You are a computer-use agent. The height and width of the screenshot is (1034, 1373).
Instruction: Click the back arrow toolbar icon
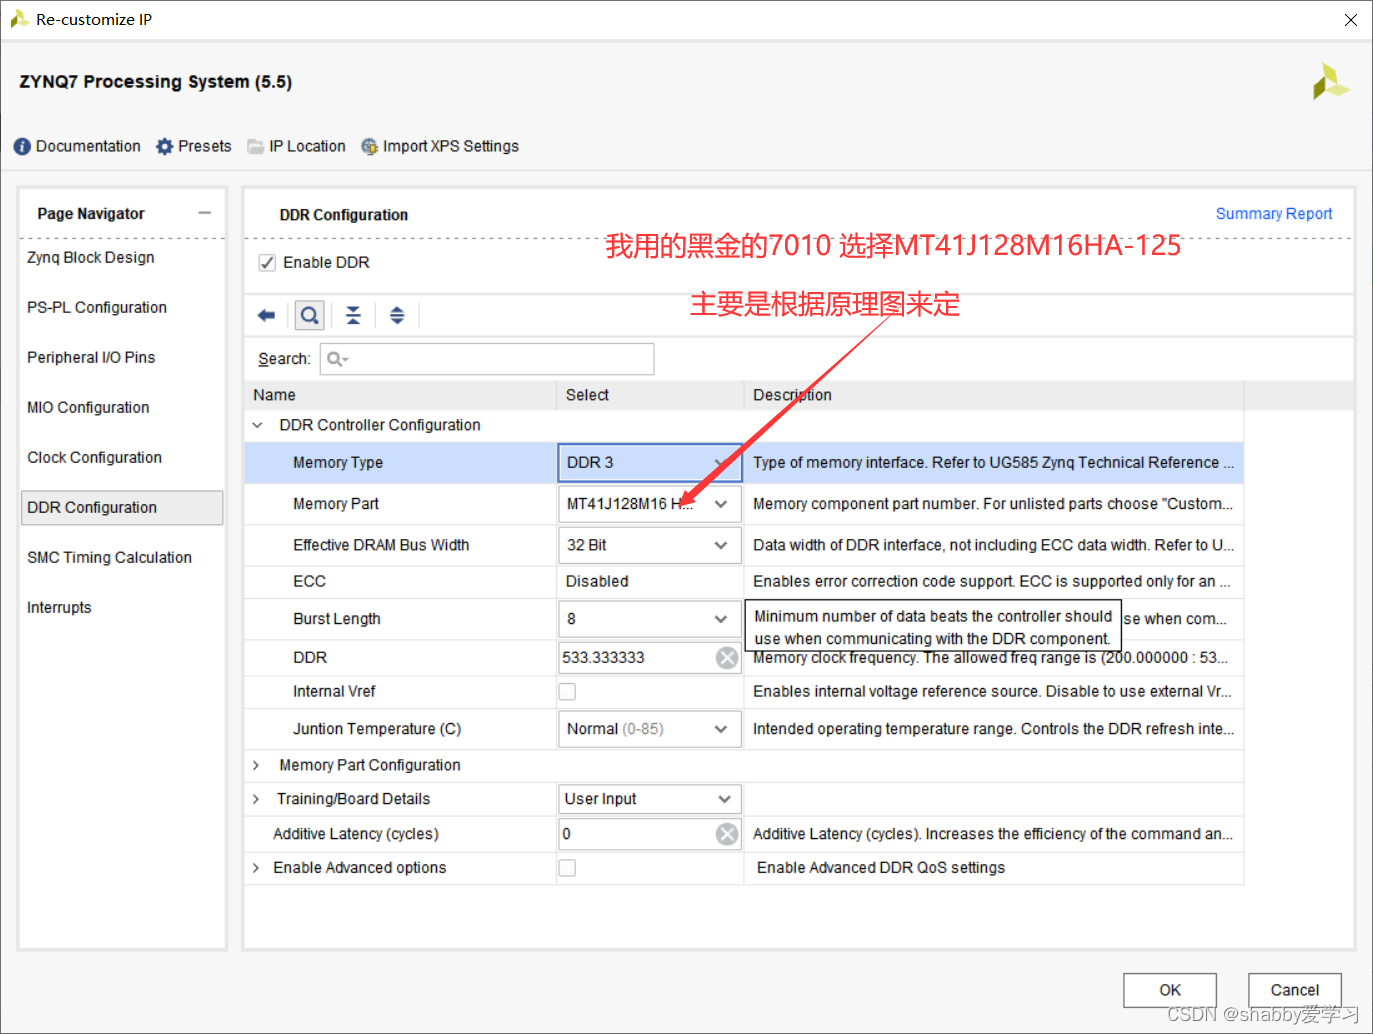[x=266, y=316]
